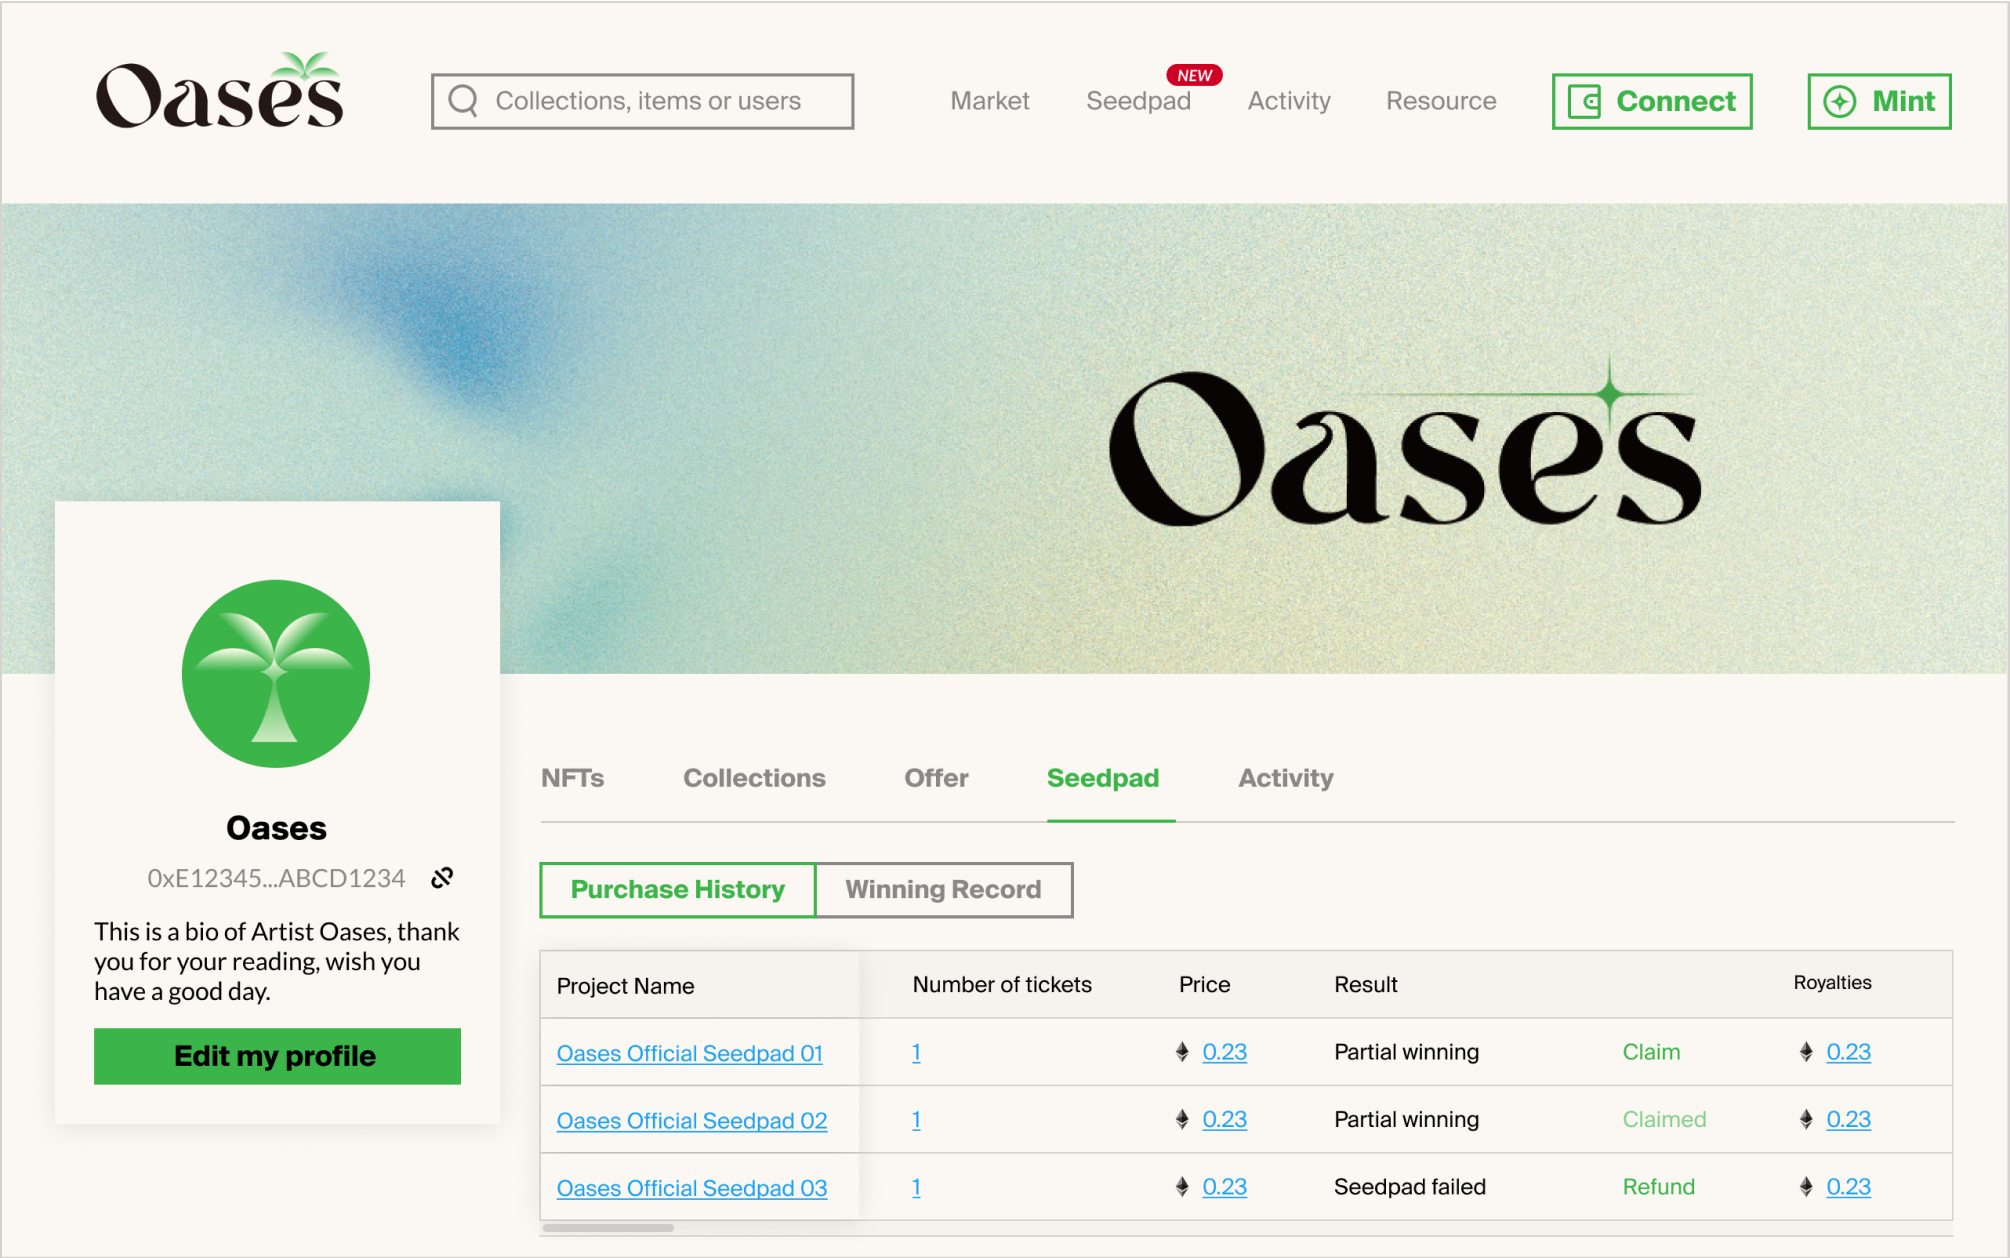Click Refund for Seedpad 03

coord(1658,1187)
